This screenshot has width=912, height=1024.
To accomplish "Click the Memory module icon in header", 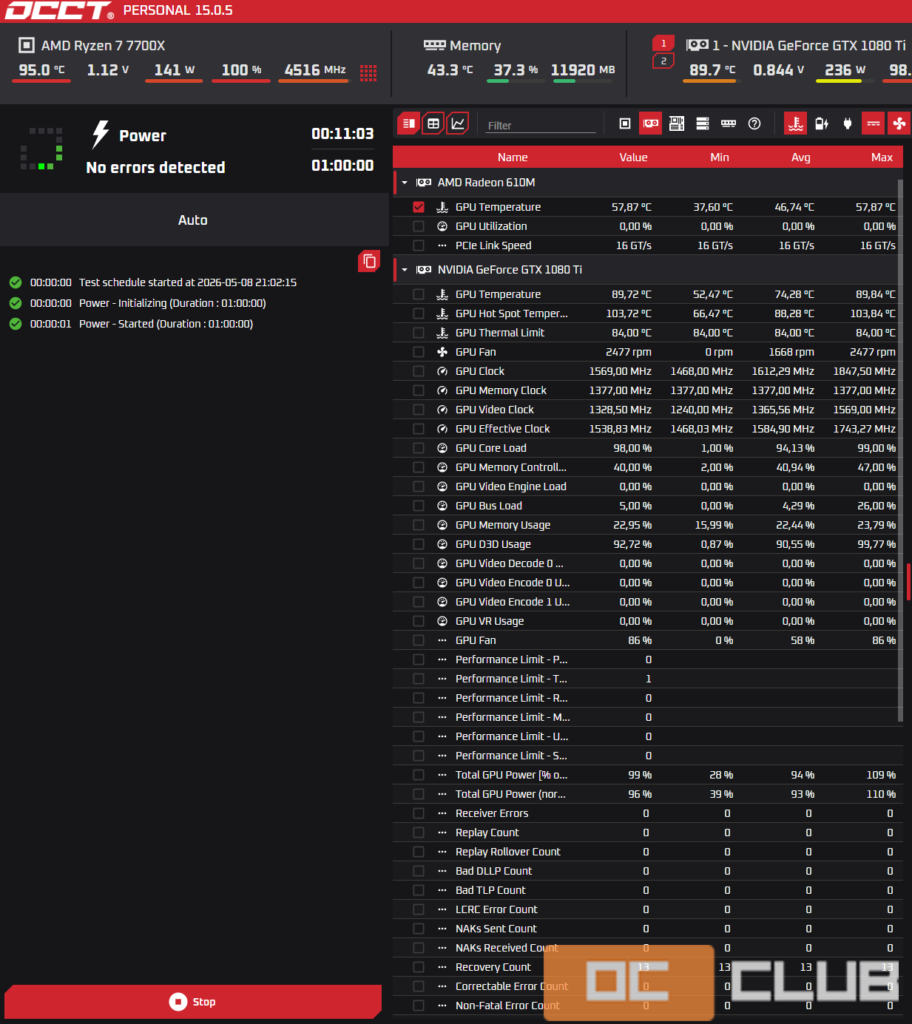I will (434, 45).
